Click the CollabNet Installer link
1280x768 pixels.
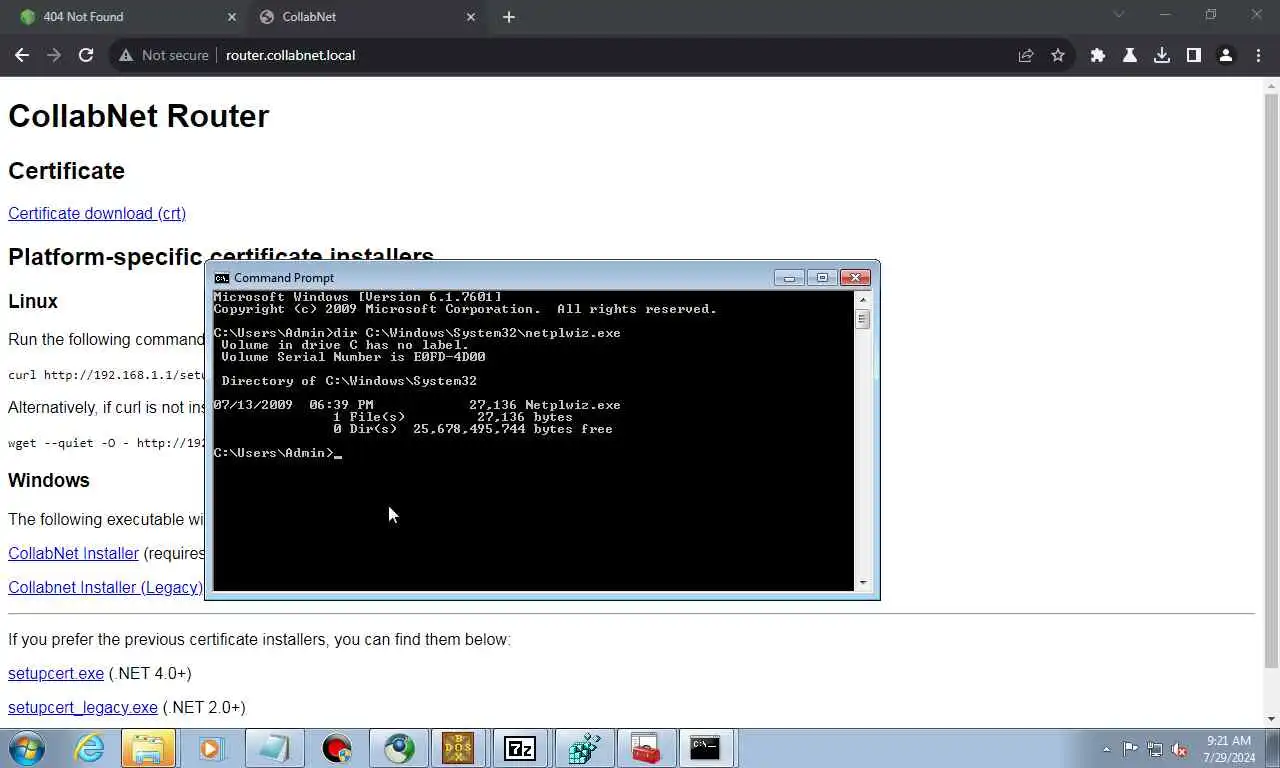coord(73,553)
